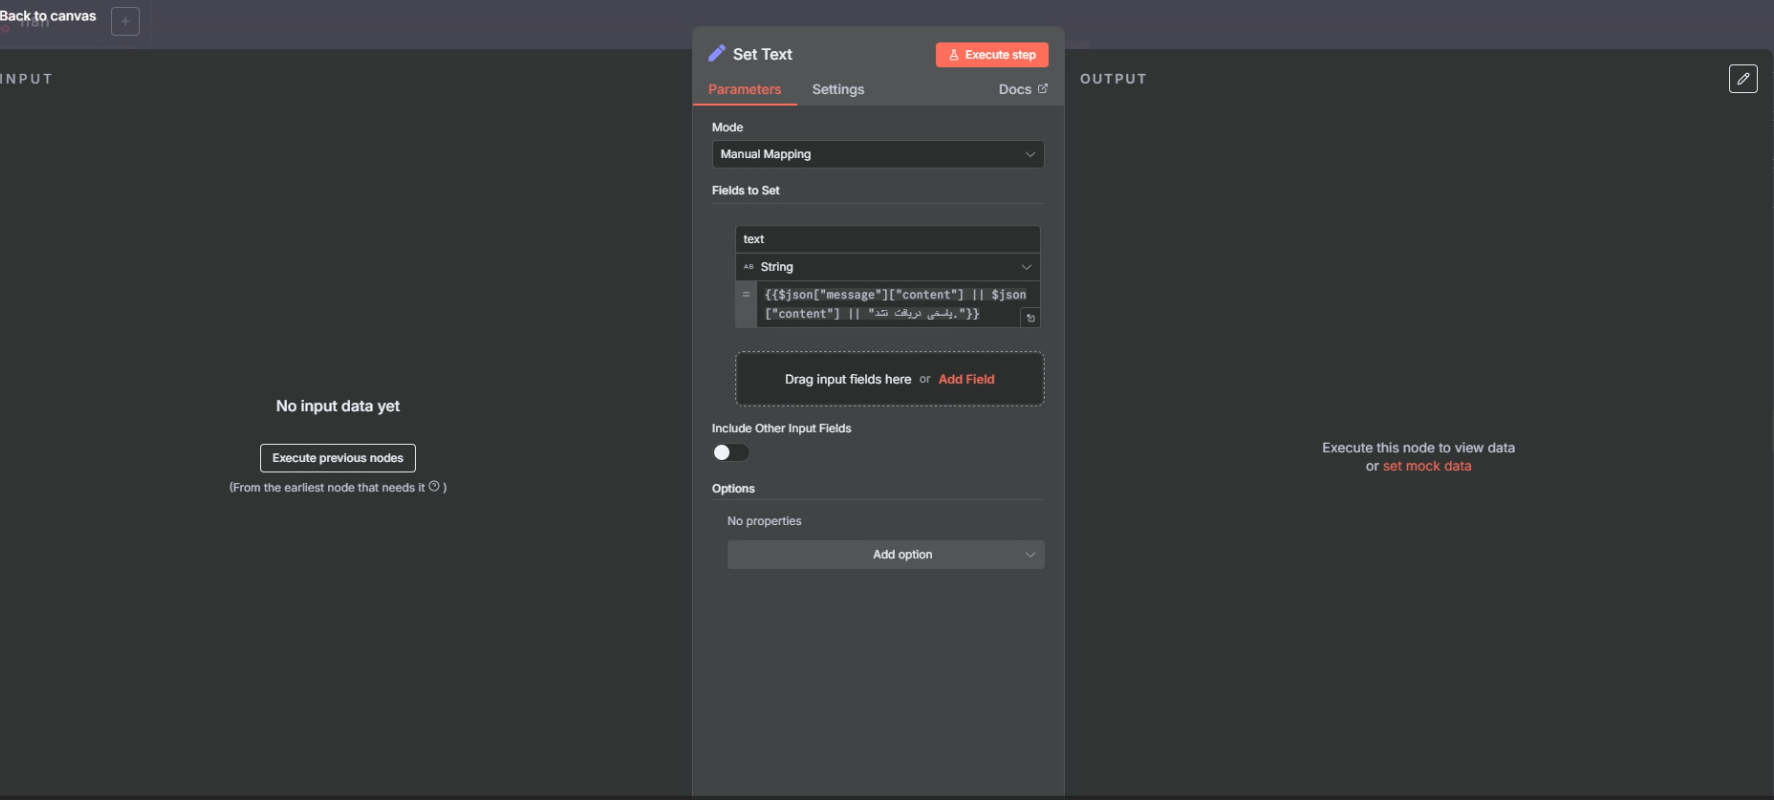The width and height of the screenshot is (1774, 800).
Task: Click the Add Field link
Action: pyautogui.click(x=966, y=379)
